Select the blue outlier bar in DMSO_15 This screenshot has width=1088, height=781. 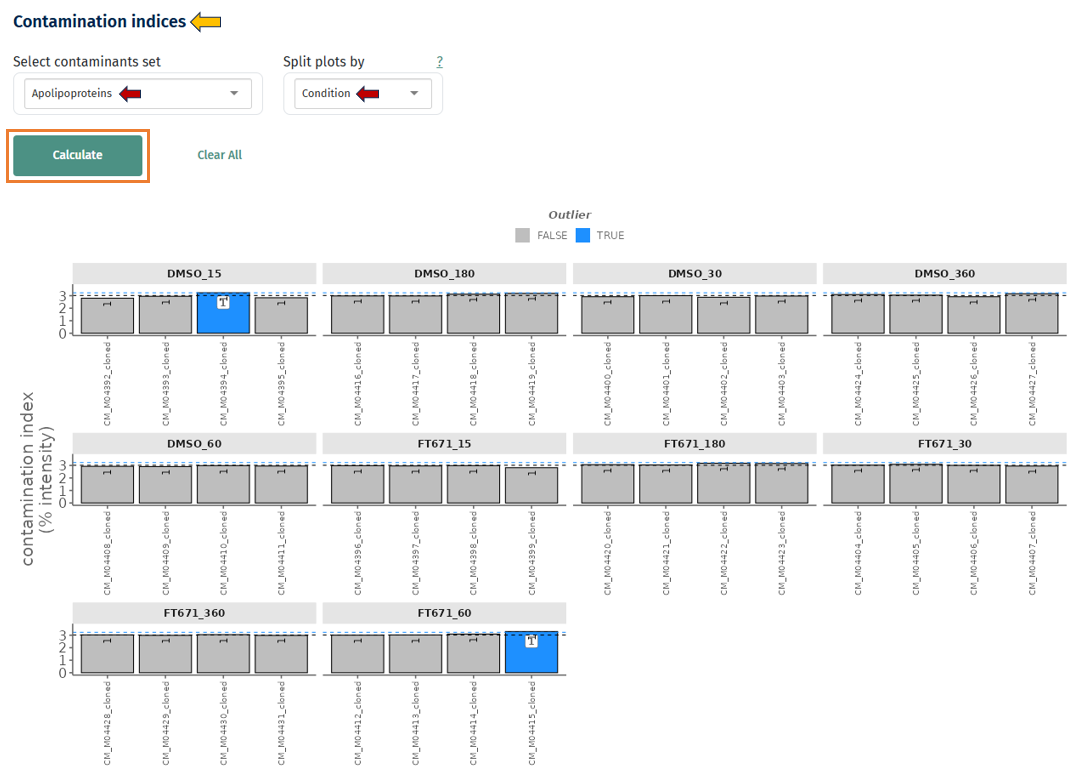223,314
